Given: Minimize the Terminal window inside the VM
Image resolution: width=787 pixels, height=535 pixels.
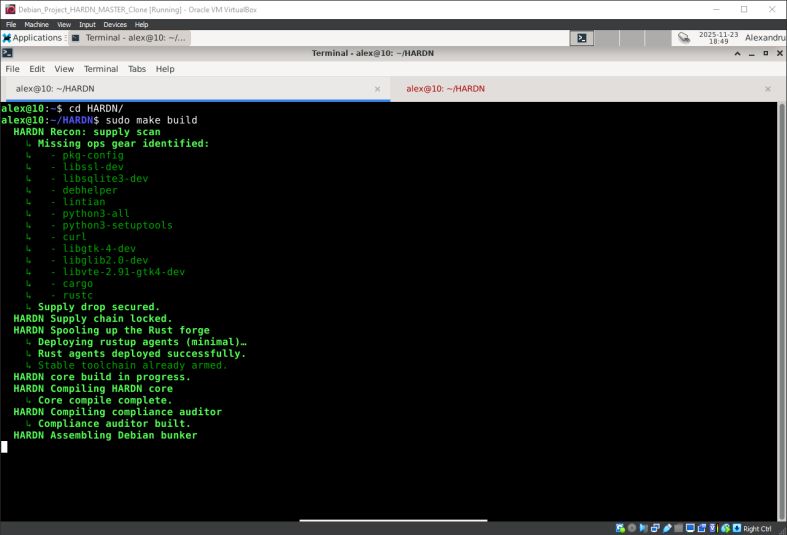Looking at the screenshot, I should pyautogui.click(x=751, y=53).
